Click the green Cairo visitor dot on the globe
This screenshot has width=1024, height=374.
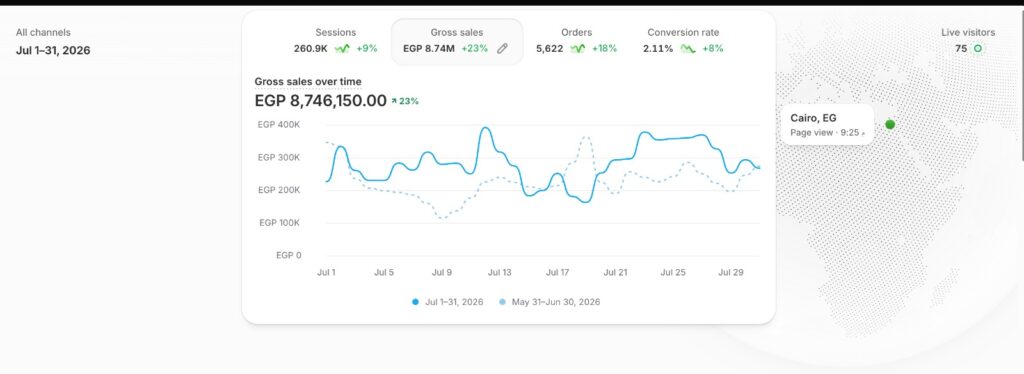(x=889, y=124)
